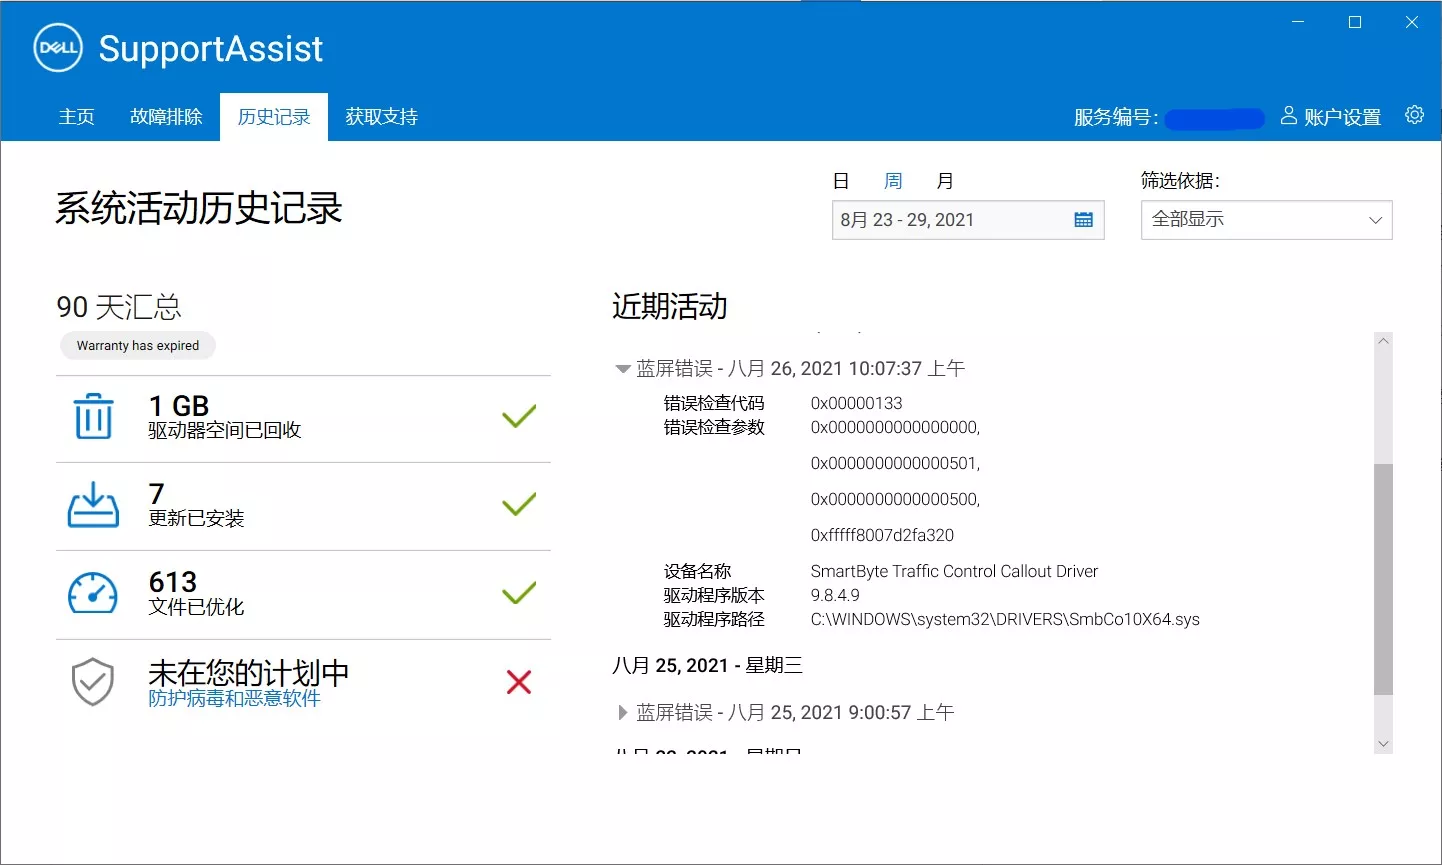Minimize the SupportAssist window
1442x865 pixels.
pos(1298,22)
